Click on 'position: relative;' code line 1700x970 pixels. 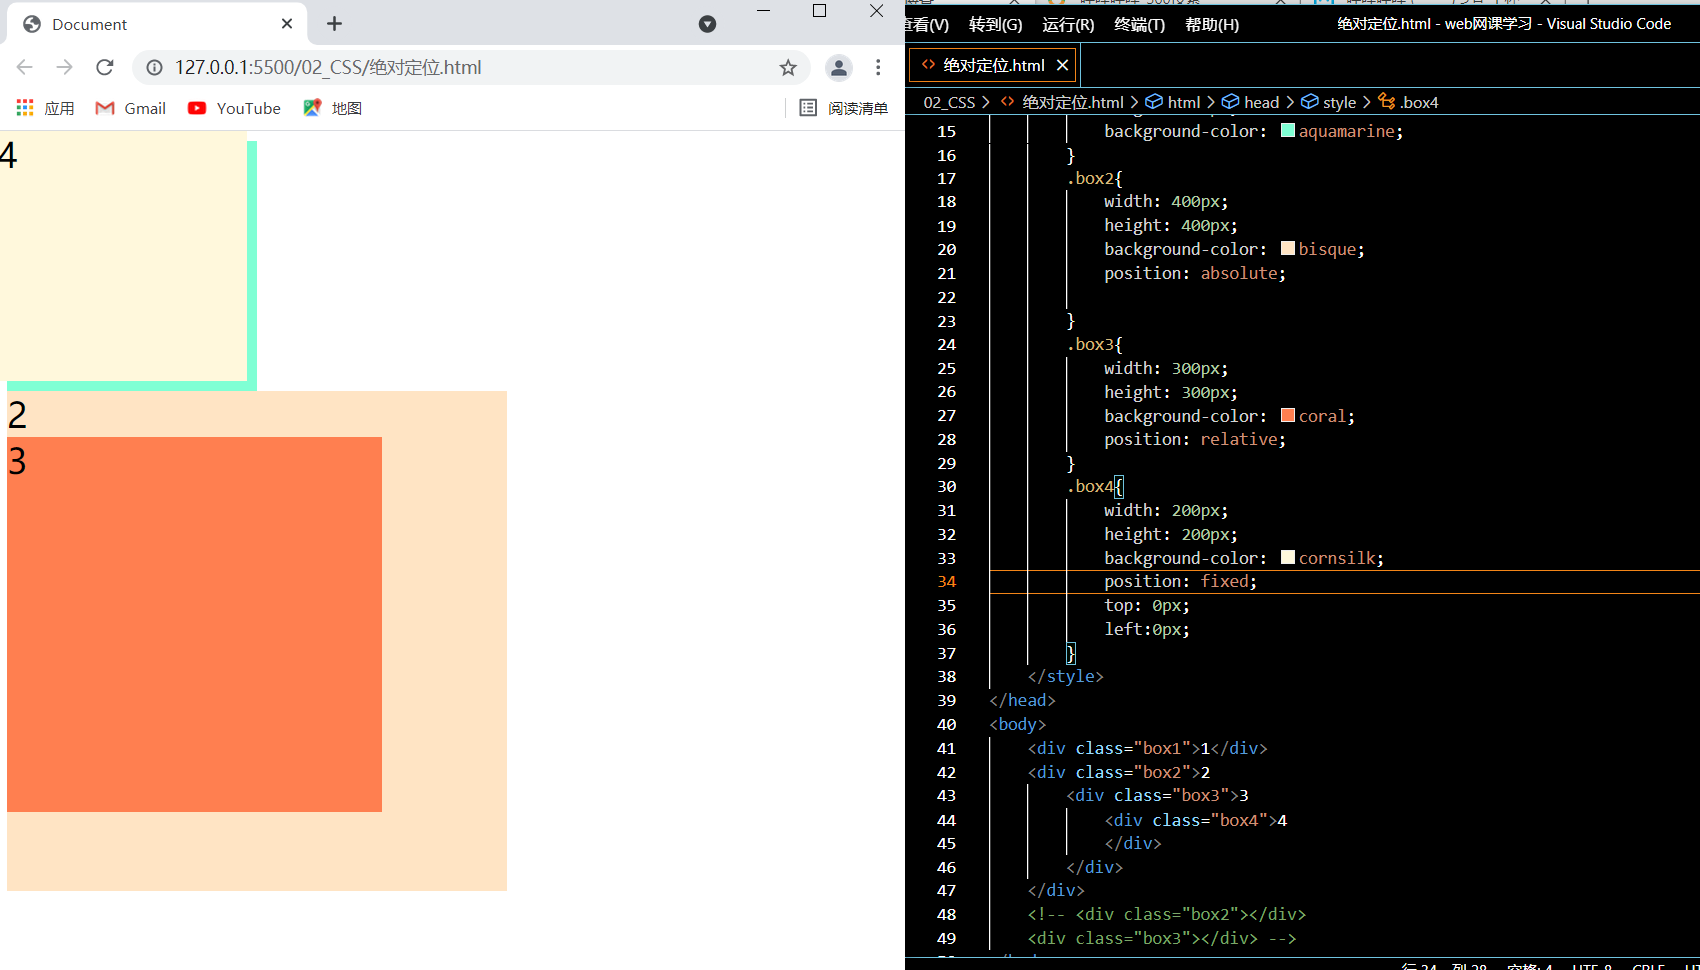pyautogui.click(x=1195, y=439)
